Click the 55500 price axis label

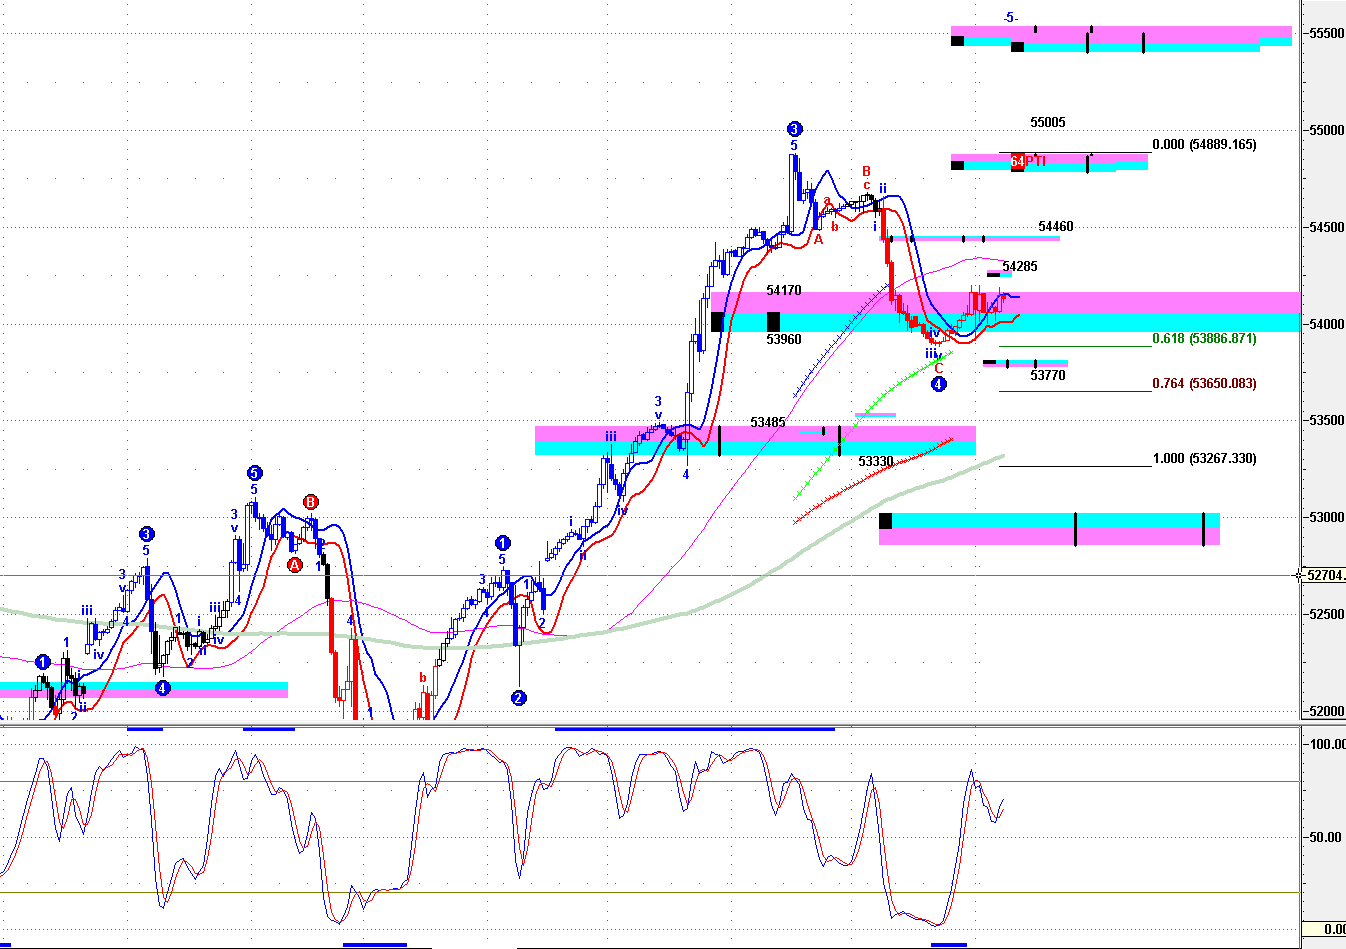tap(1326, 33)
